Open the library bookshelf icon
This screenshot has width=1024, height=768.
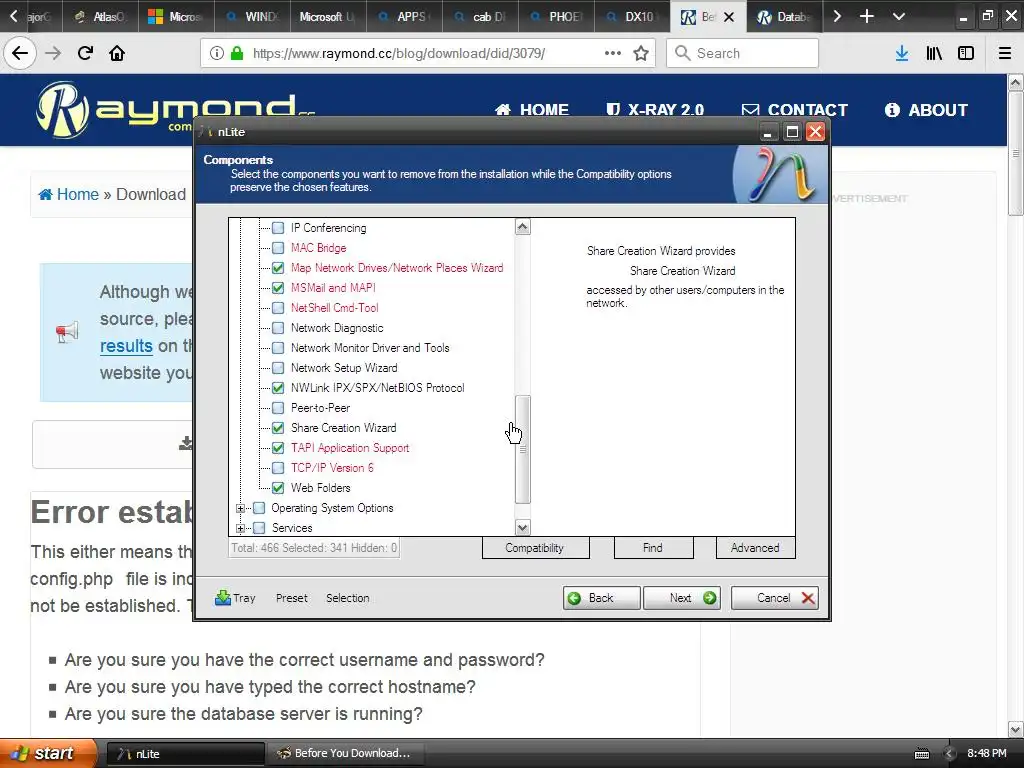tap(934, 53)
